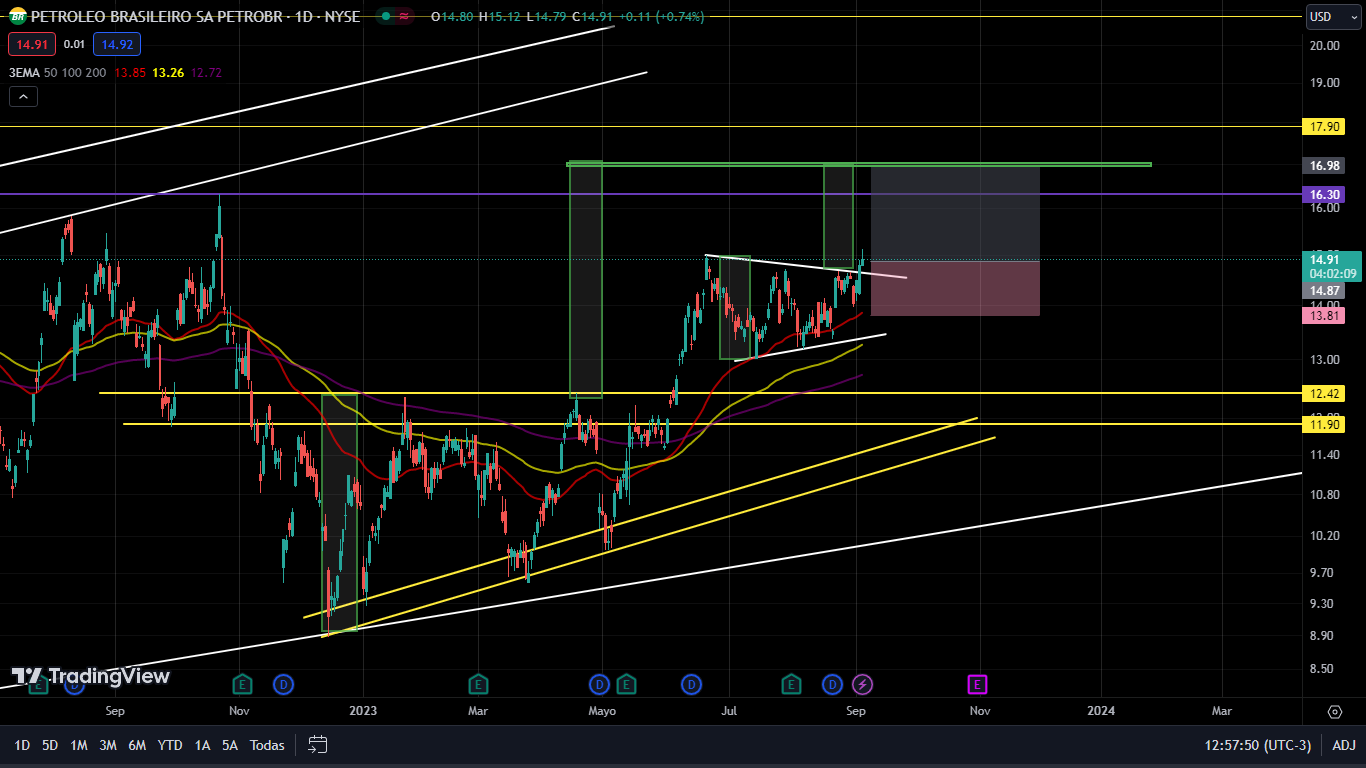Viewport: 1366px width, 768px height.
Task: Click the purple upcoming earnings E marker
Action: (978, 684)
